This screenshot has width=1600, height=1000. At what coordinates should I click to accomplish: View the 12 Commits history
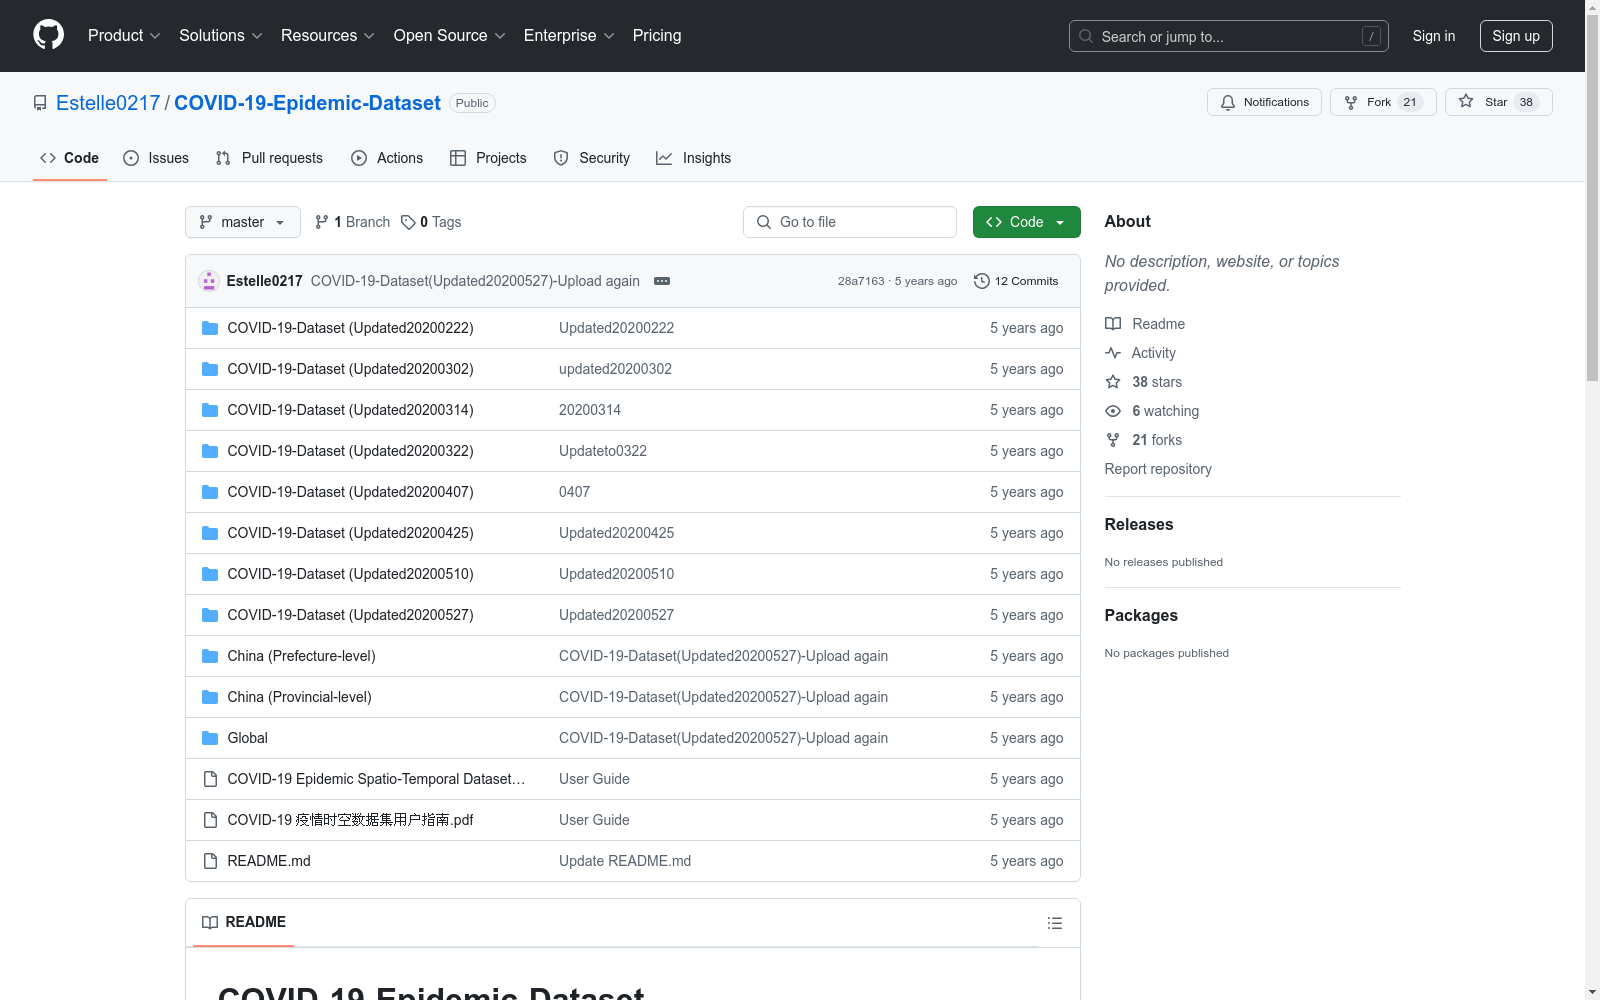(x=1016, y=281)
